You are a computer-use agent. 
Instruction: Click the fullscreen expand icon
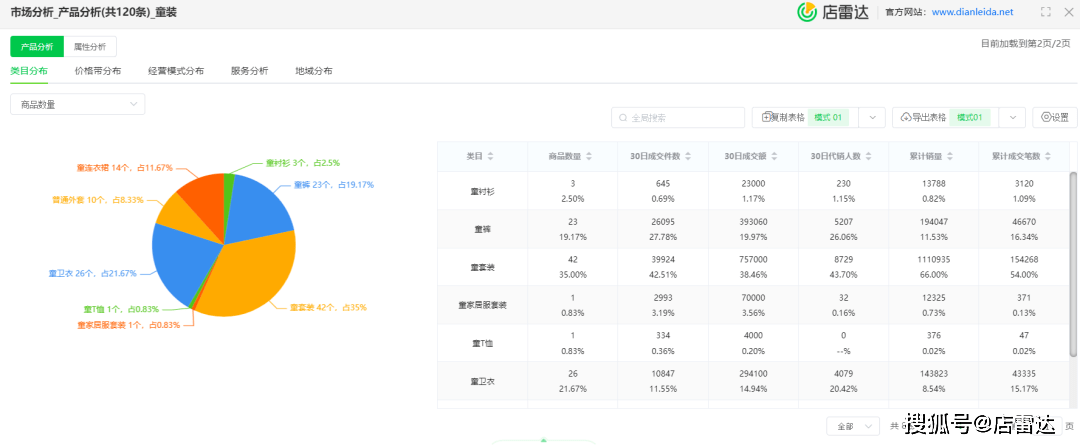[1045, 12]
